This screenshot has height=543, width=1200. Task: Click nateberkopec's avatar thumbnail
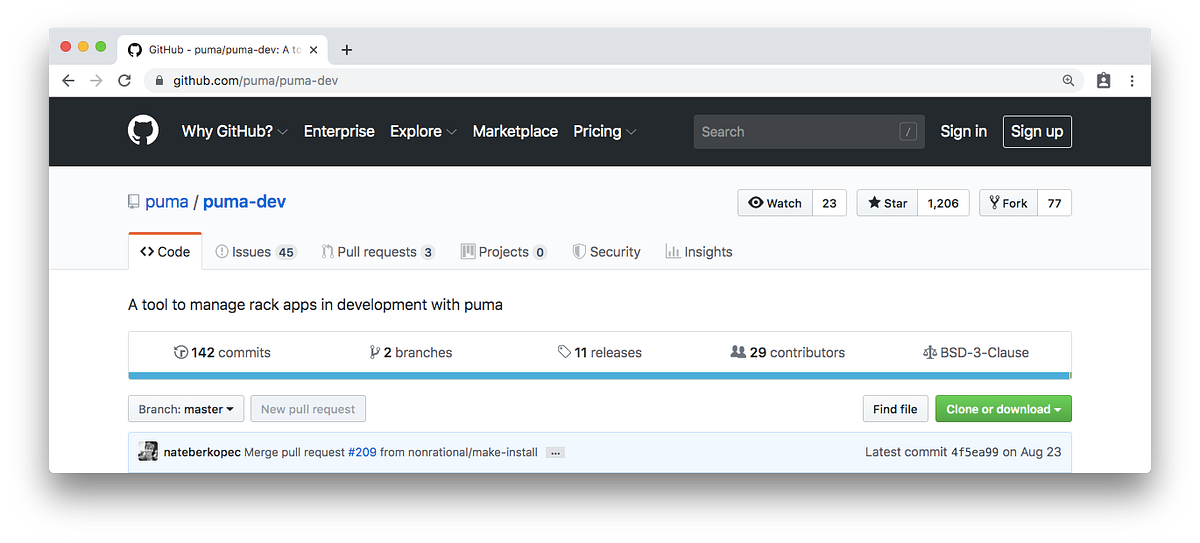click(148, 452)
